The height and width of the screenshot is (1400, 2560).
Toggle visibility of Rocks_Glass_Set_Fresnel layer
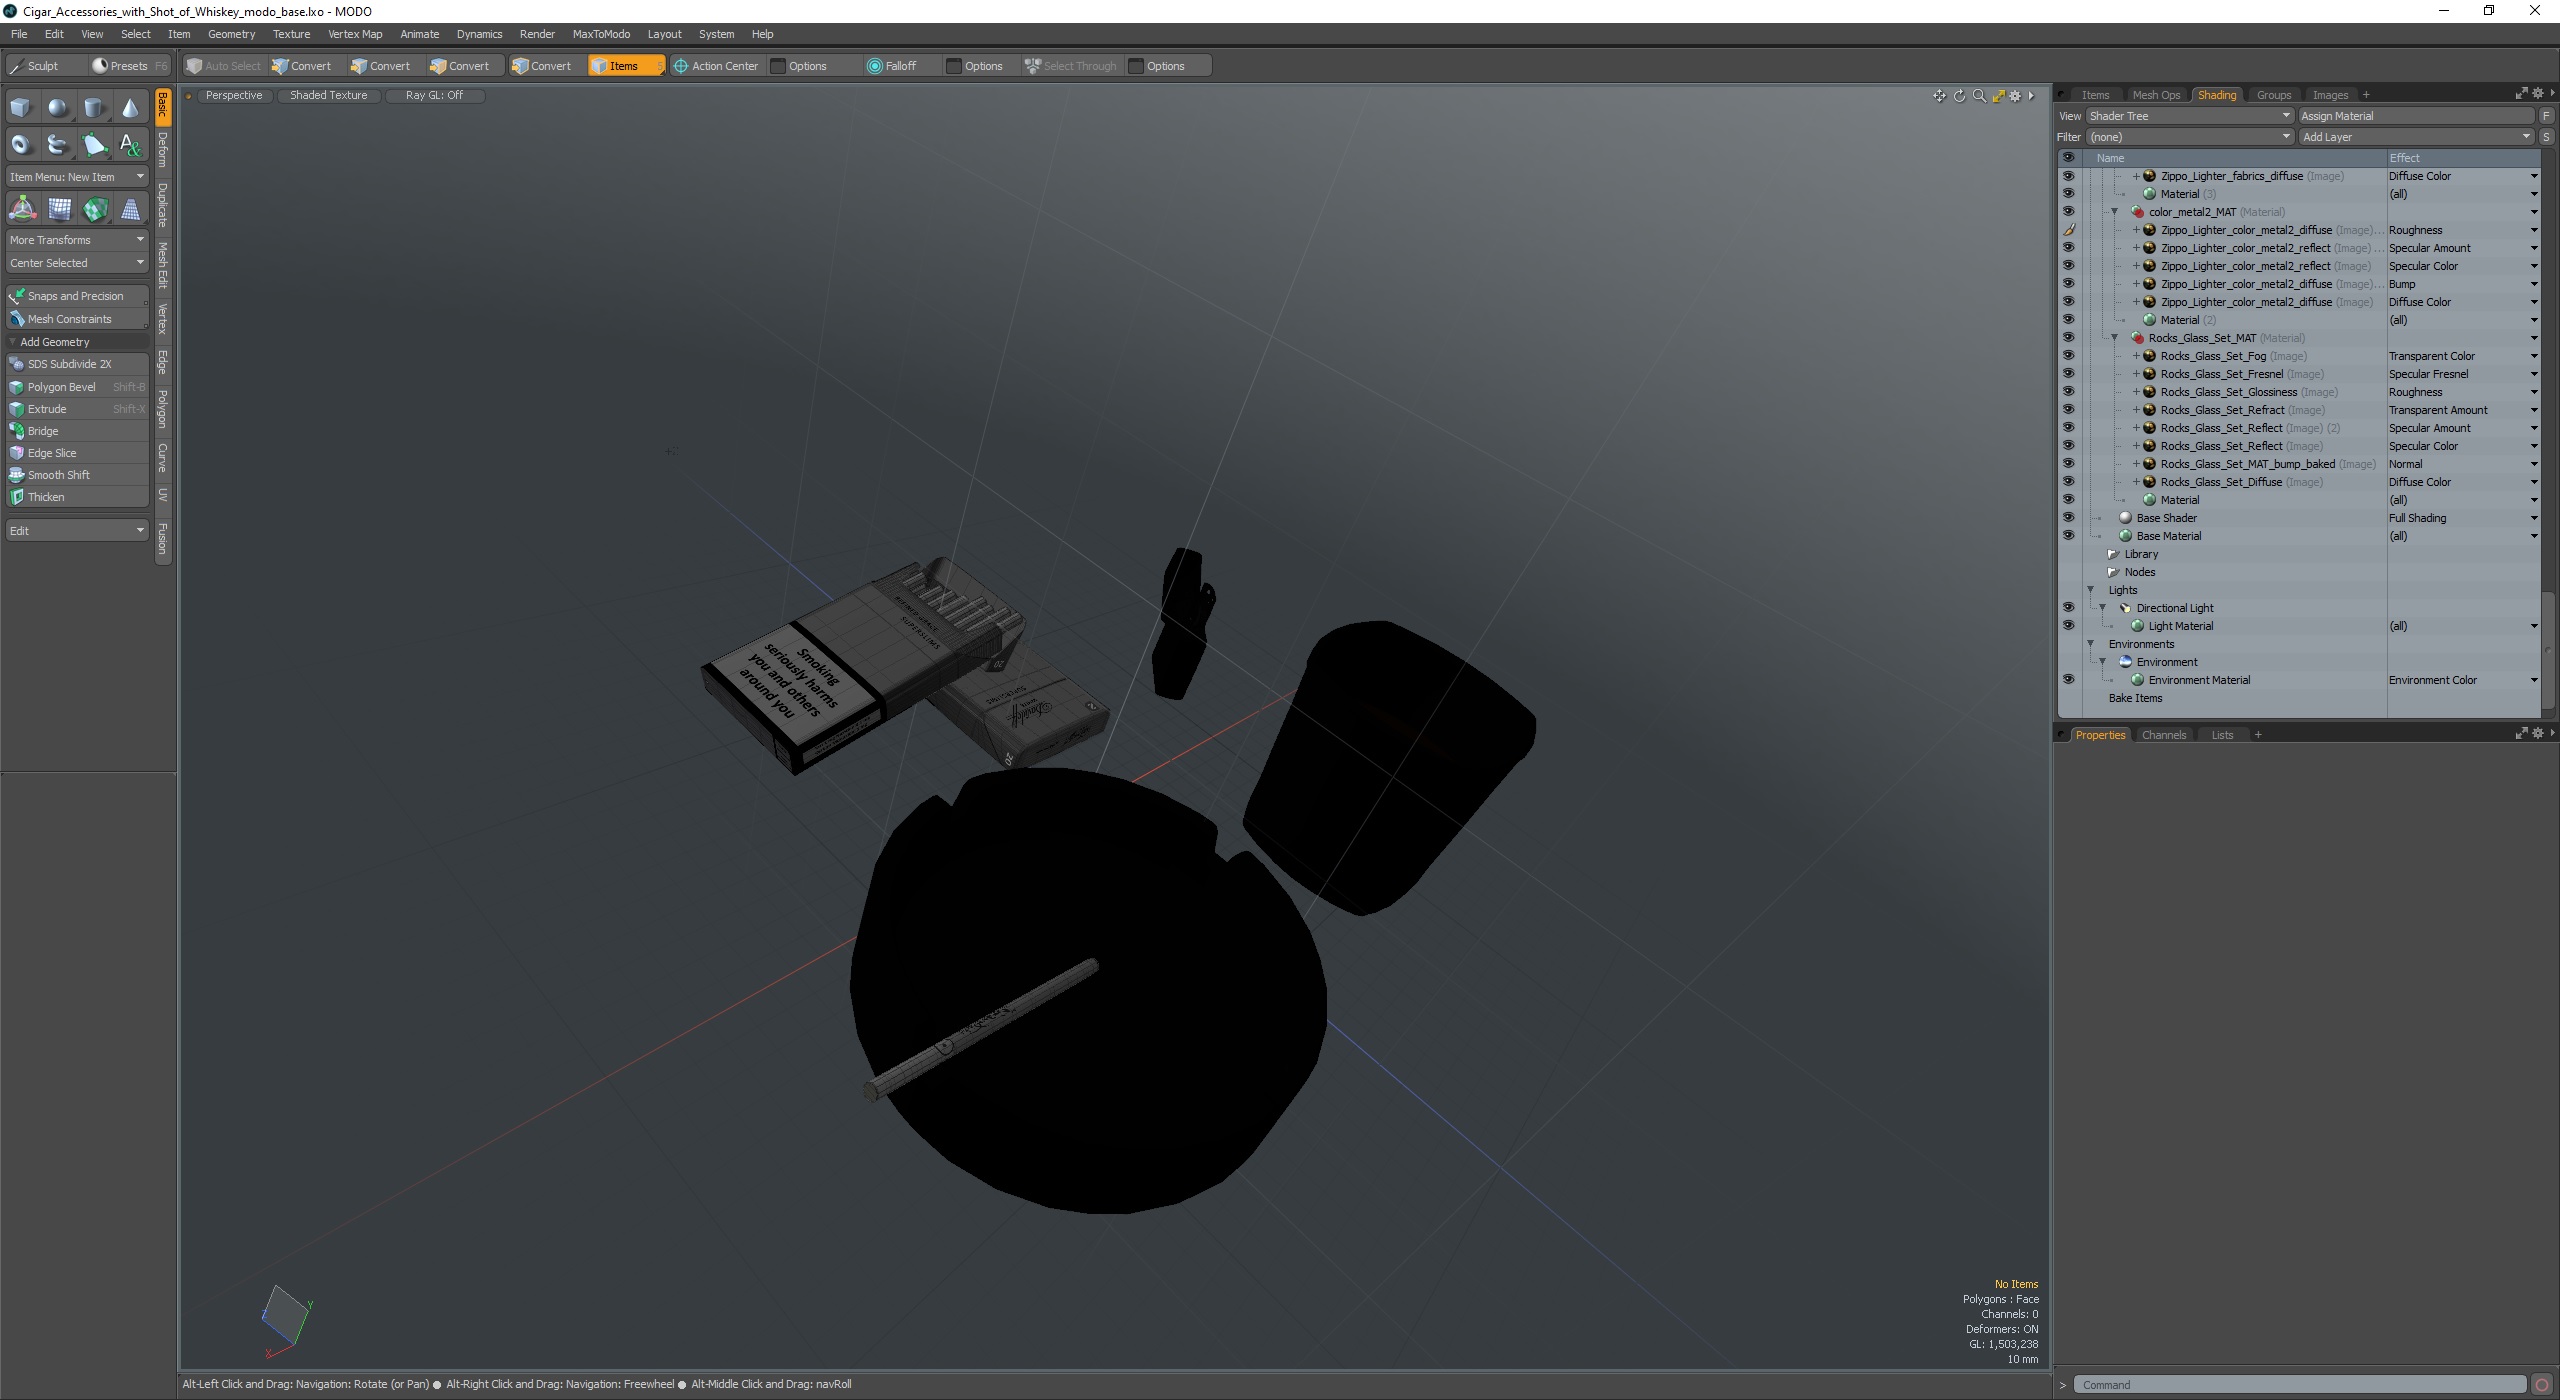click(2068, 374)
